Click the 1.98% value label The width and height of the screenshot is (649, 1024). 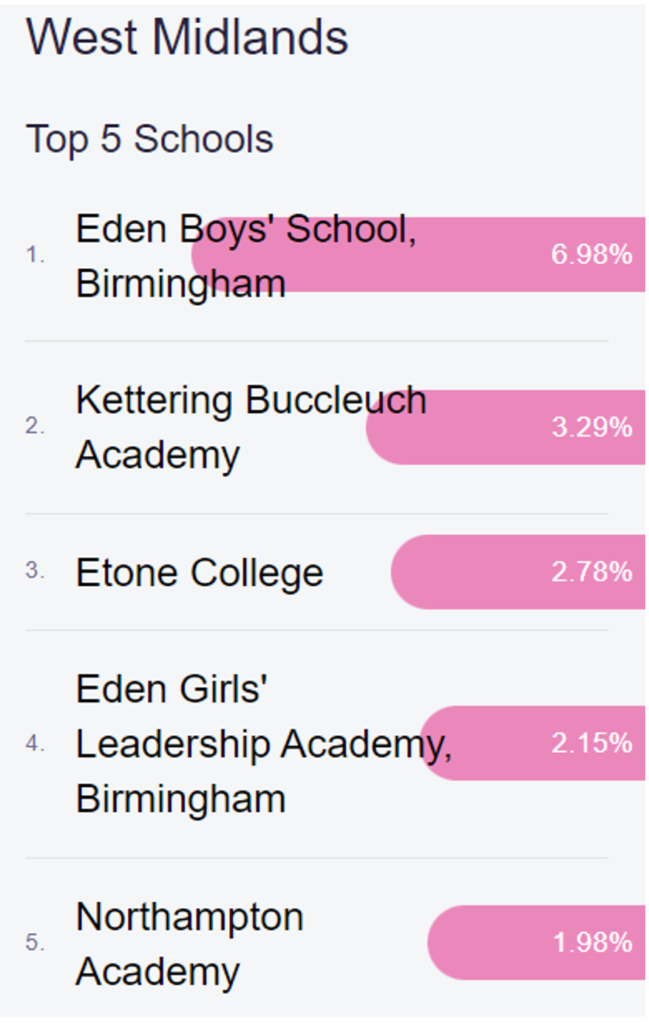click(593, 942)
